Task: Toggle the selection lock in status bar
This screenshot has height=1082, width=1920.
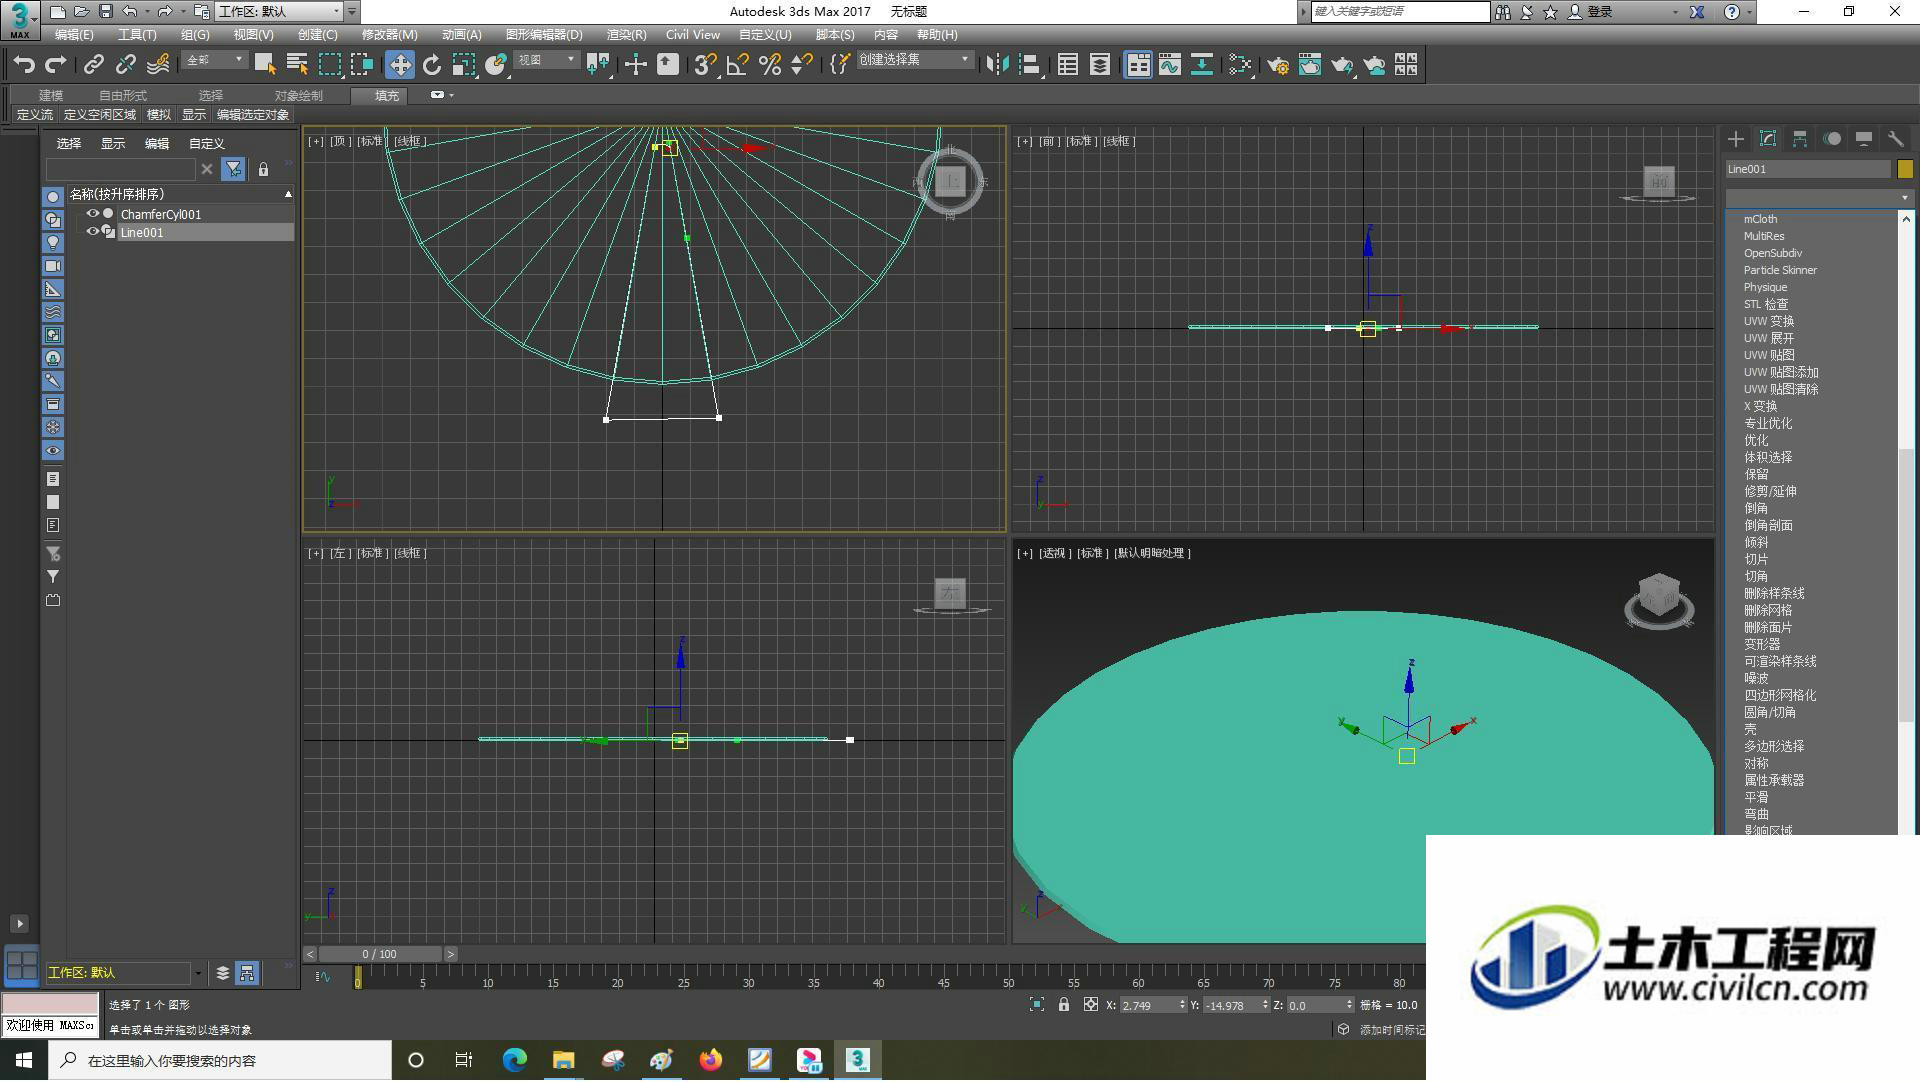Action: point(1064,1006)
